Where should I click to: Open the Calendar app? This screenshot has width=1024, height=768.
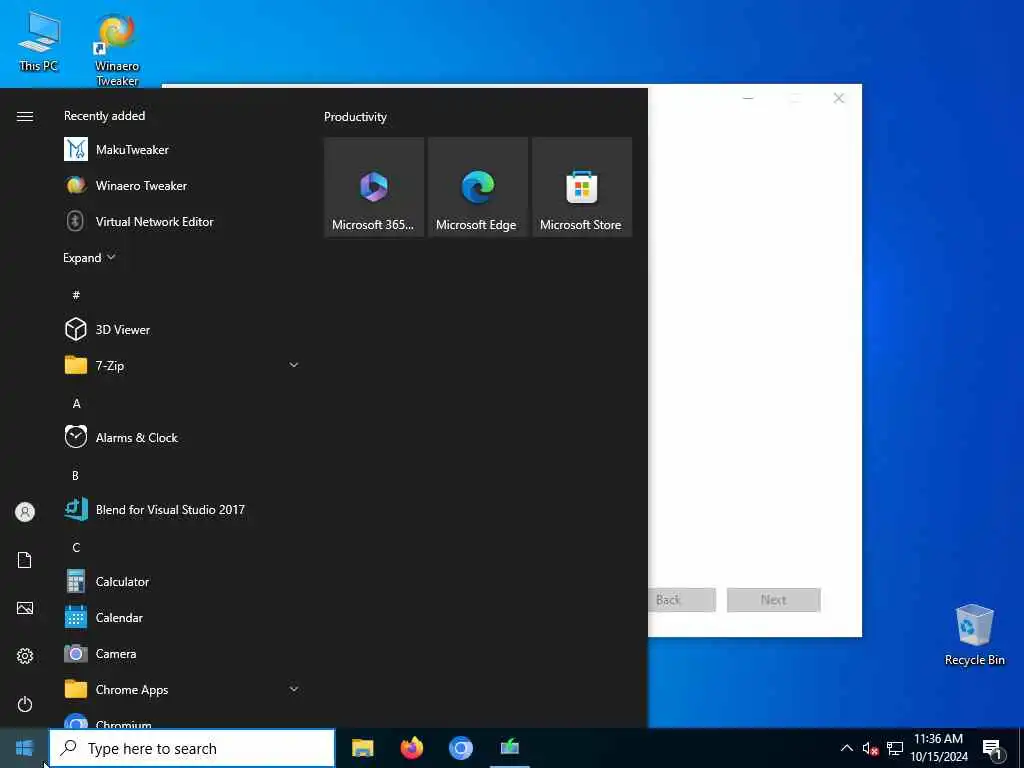click(182, 617)
